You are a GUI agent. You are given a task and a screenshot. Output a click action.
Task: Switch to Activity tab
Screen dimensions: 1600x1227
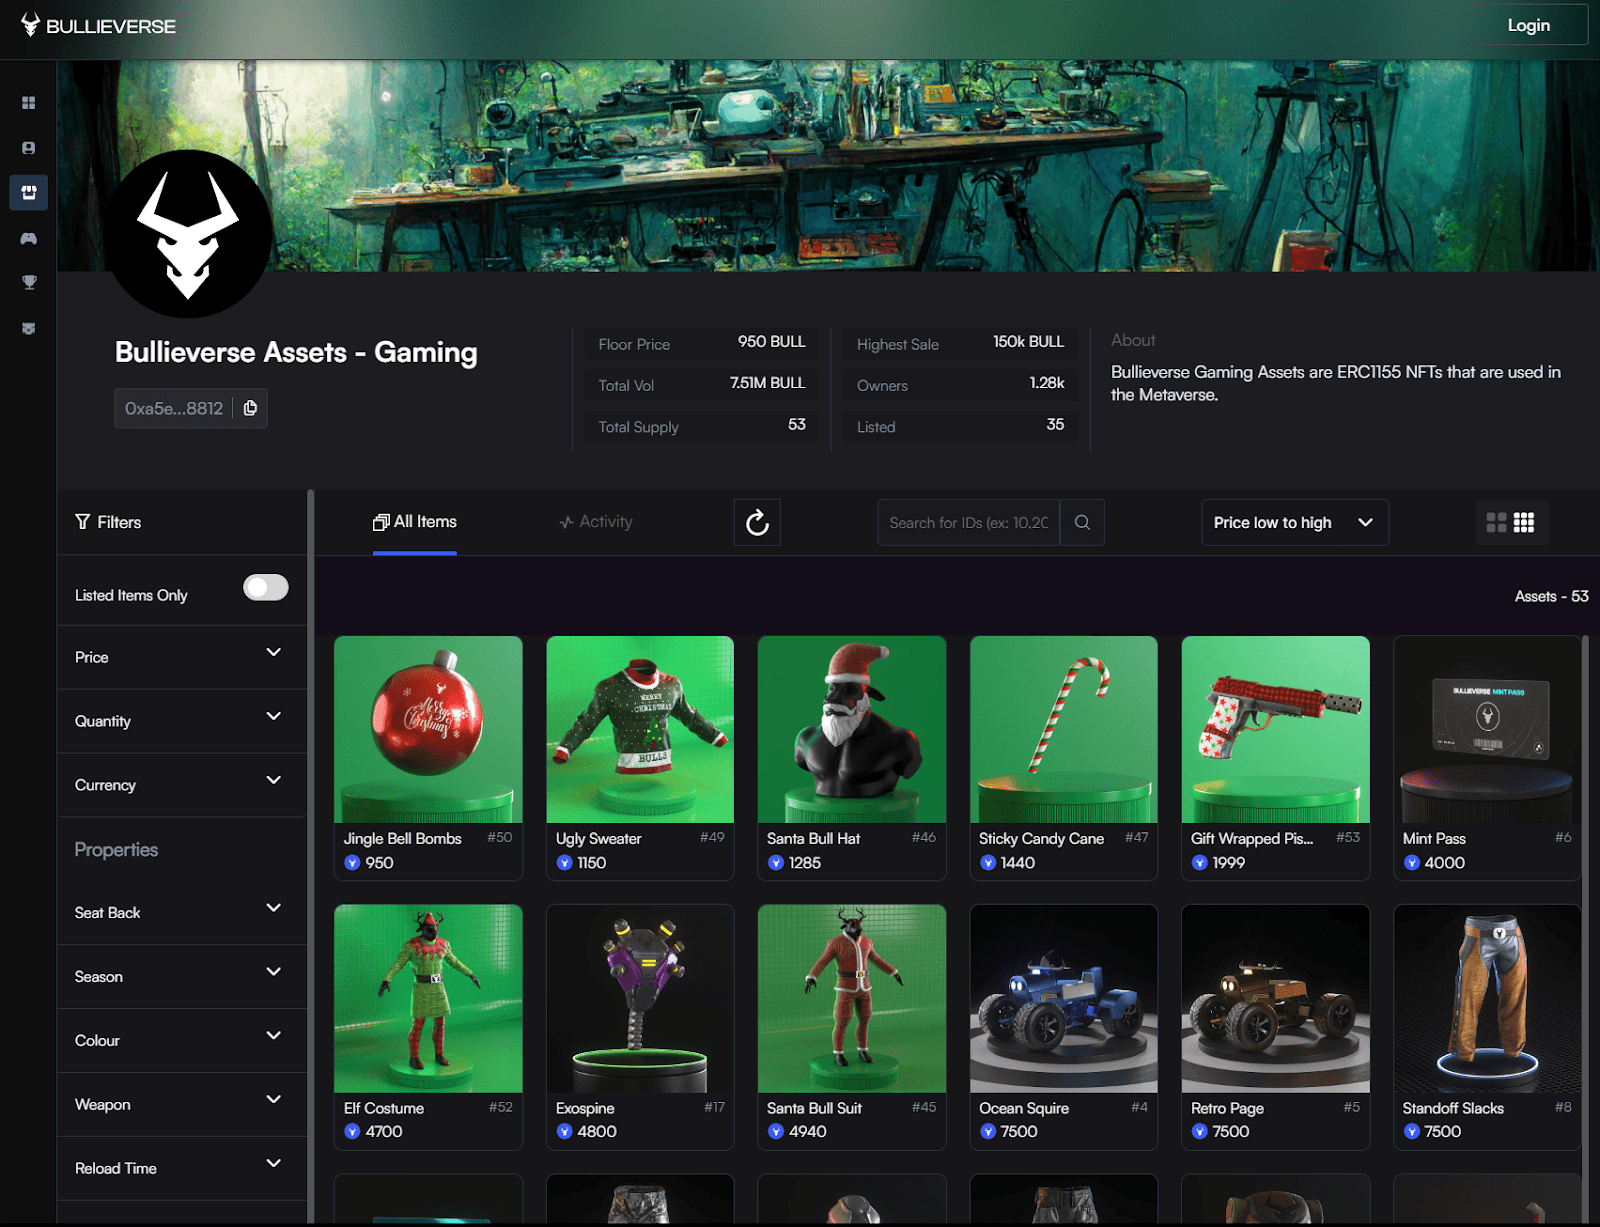tap(596, 522)
